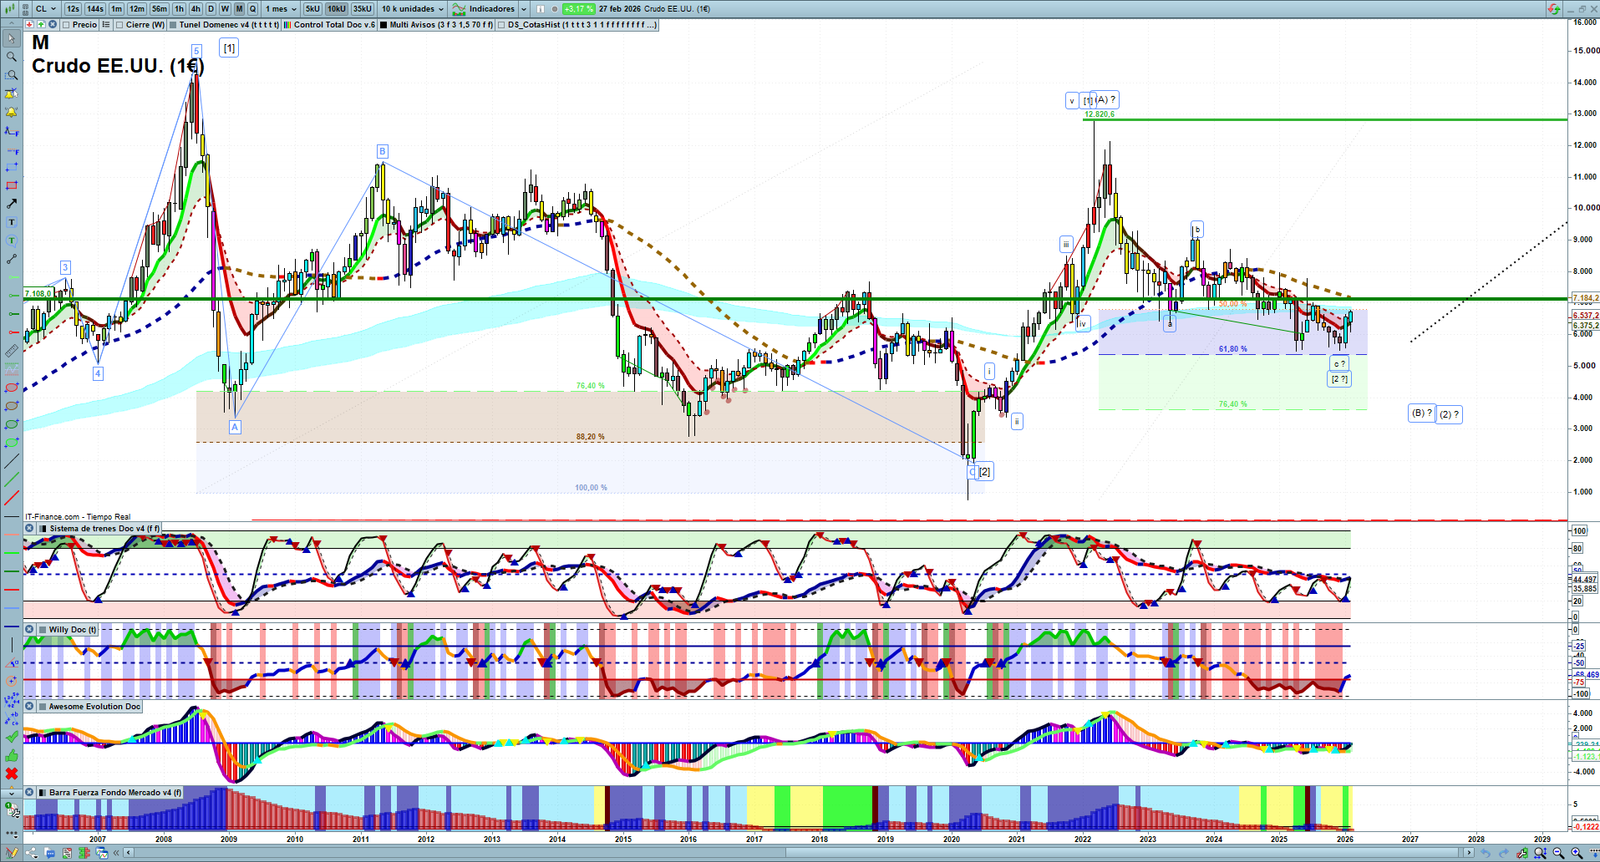
Task: Click the share icon in bottom bar
Action: click(31, 853)
